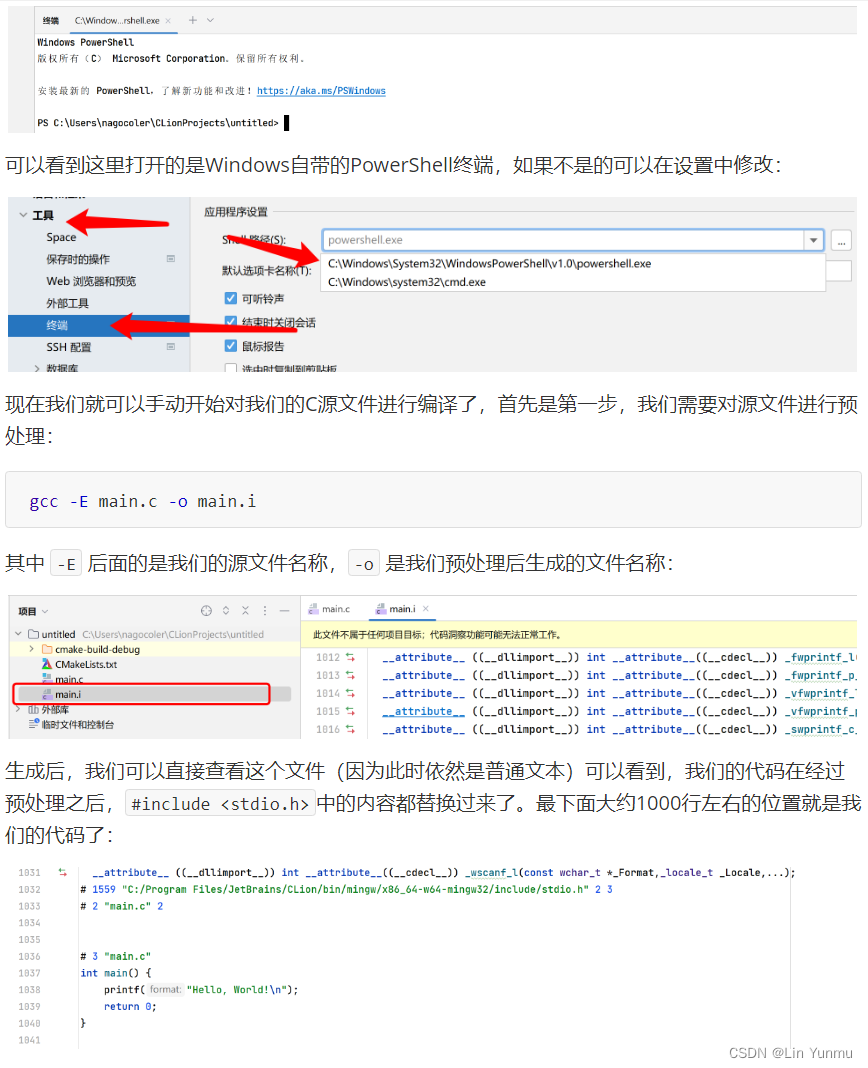Expand the 数据库 settings section
The height and width of the screenshot is (1068, 868).
[37, 368]
